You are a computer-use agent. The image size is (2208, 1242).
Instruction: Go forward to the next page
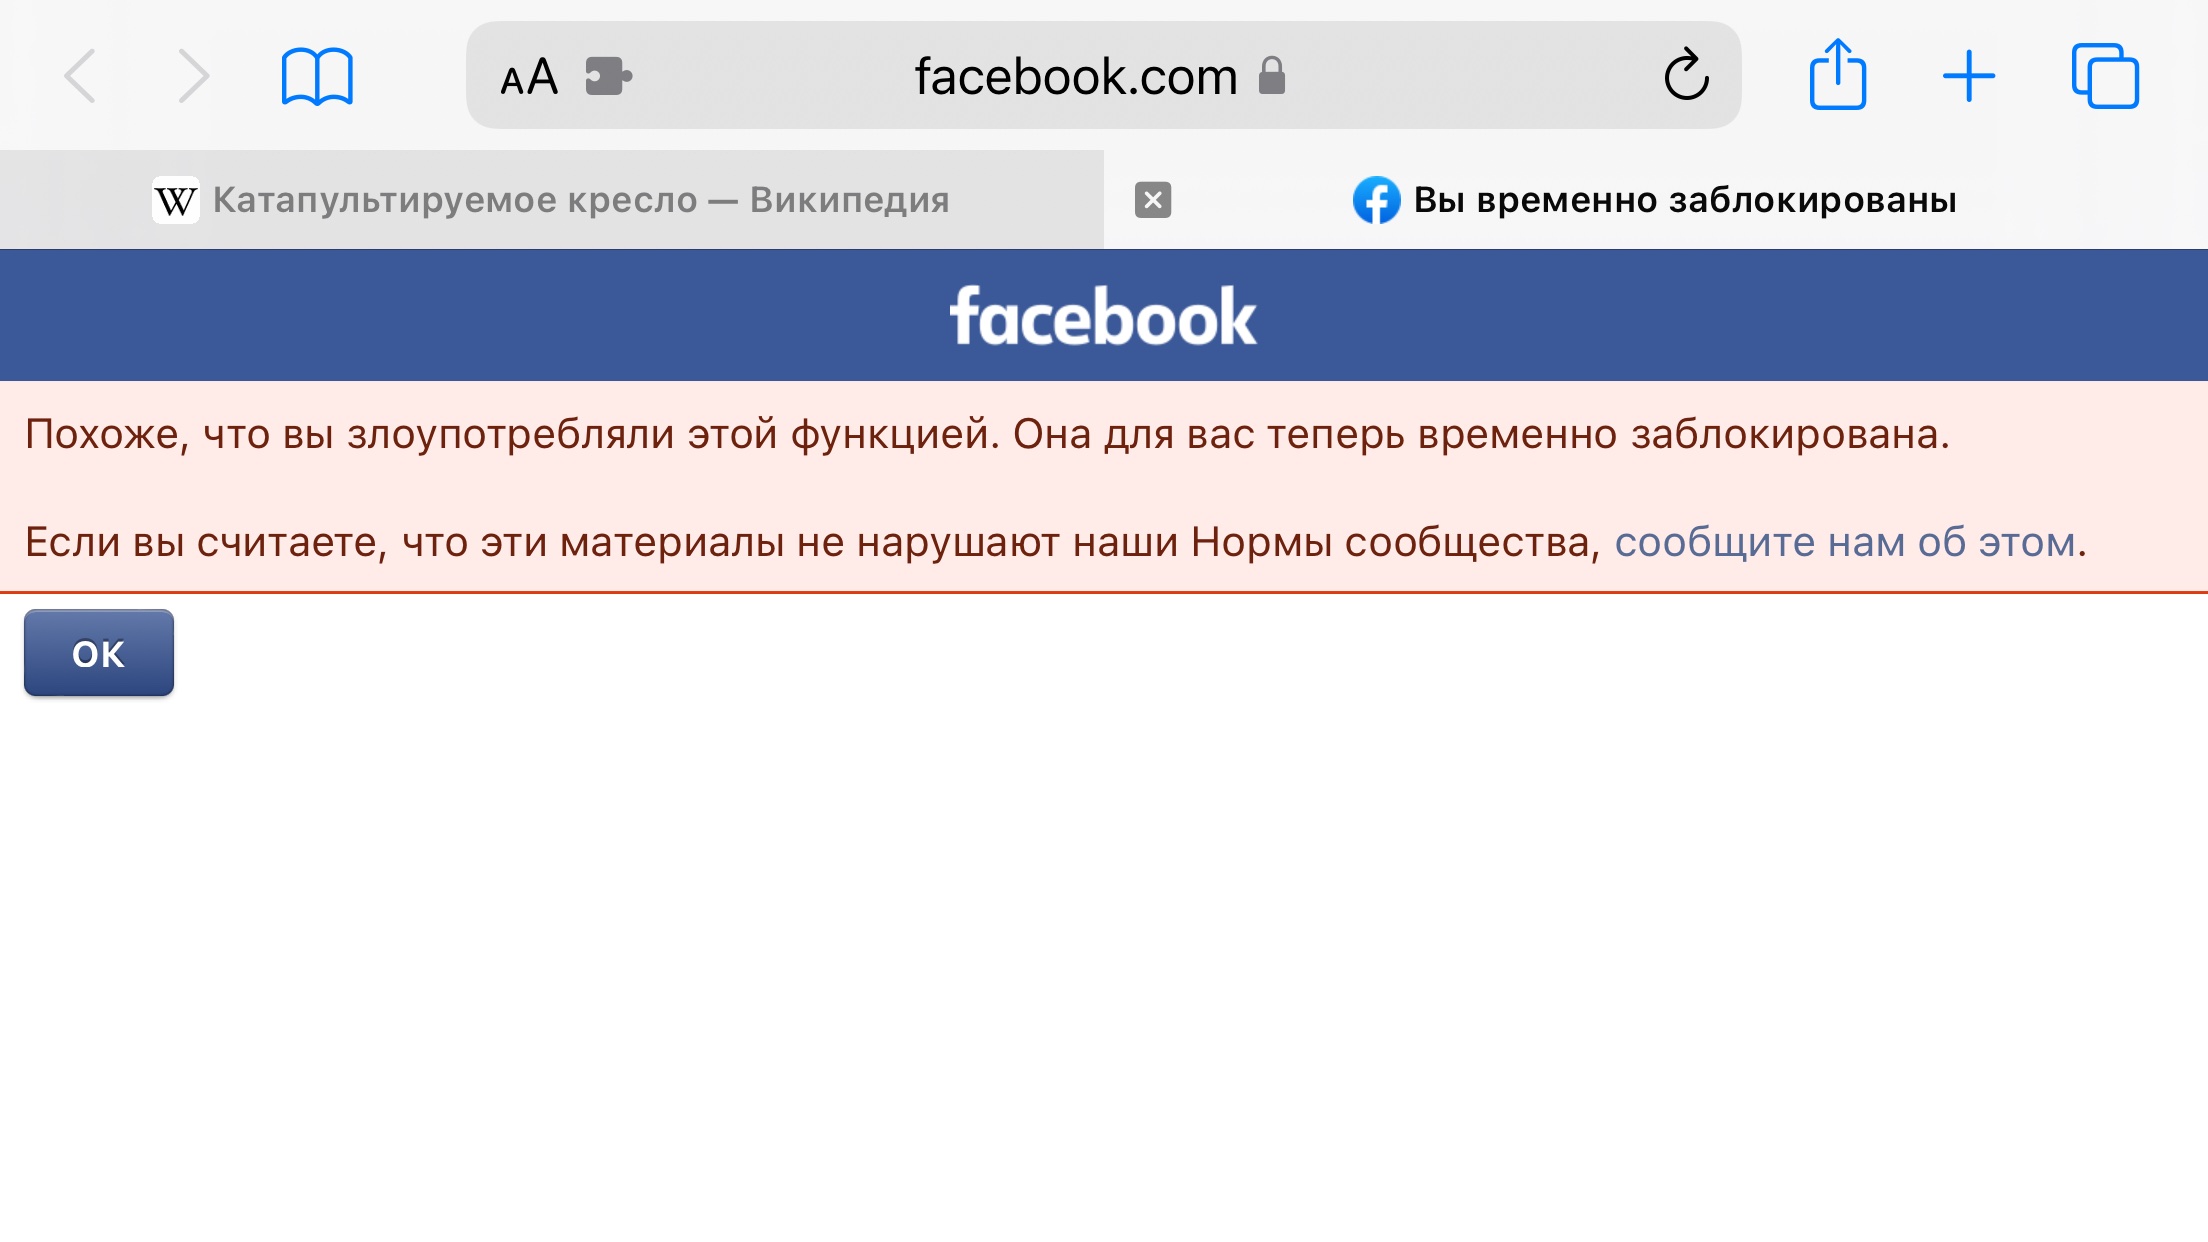point(193,76)
